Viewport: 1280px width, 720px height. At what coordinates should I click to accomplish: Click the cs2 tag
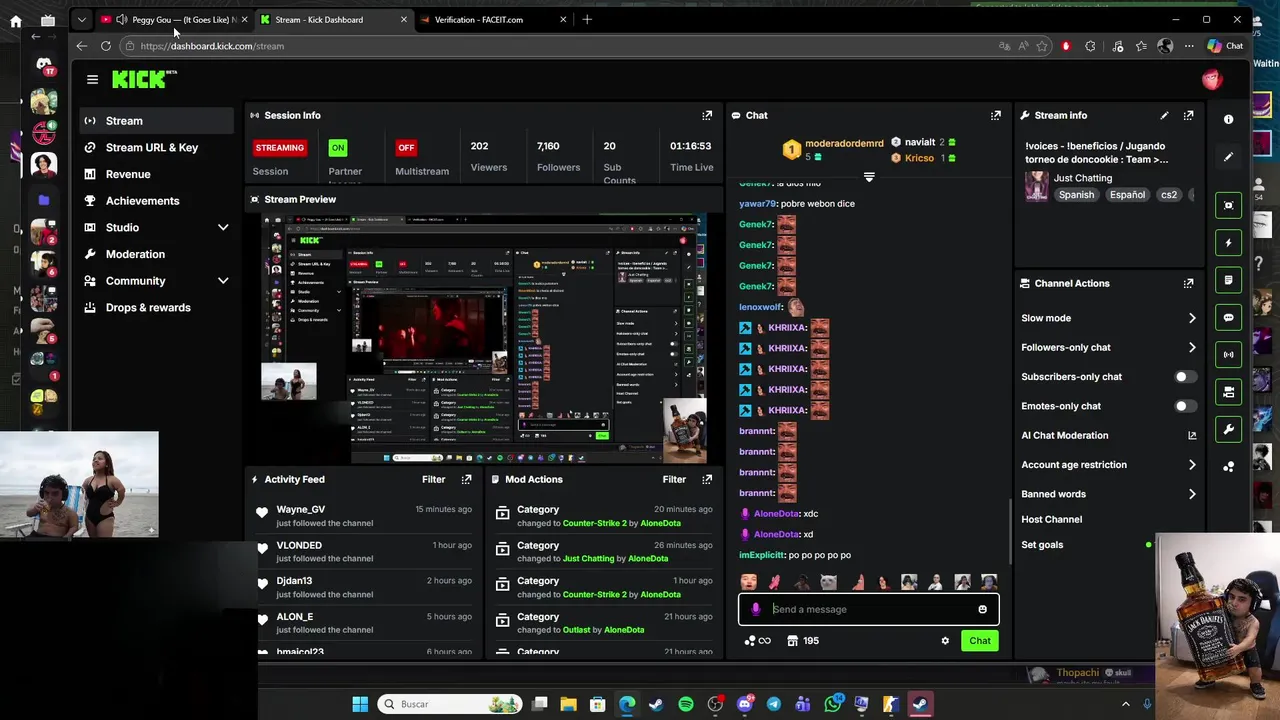pos(1168,195)
